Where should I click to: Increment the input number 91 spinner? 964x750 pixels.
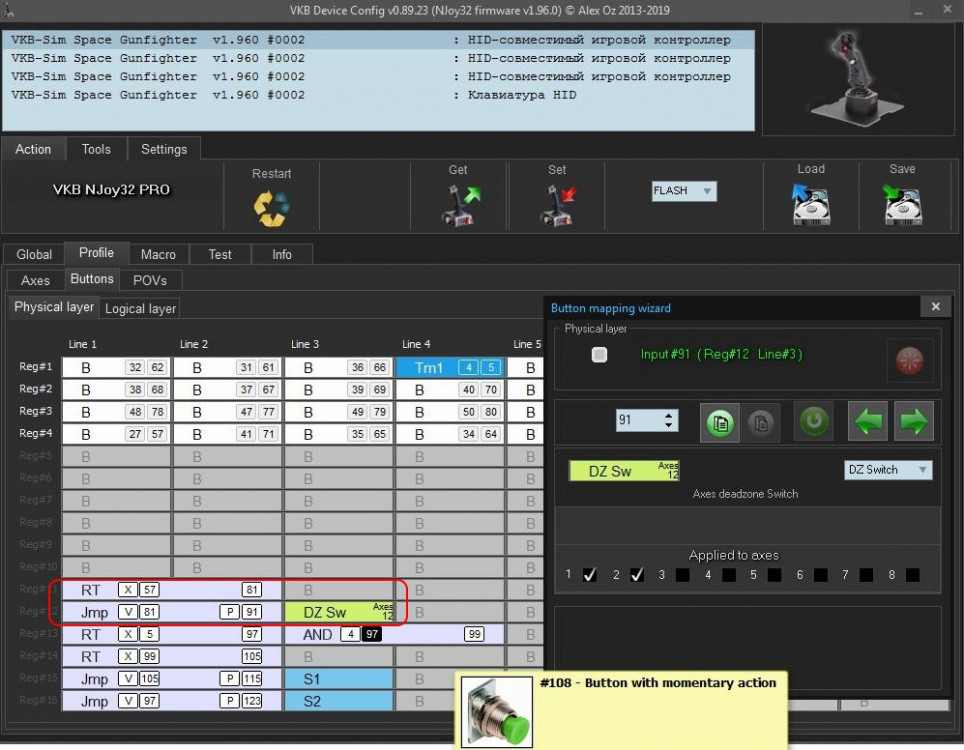tap(668, 415)
